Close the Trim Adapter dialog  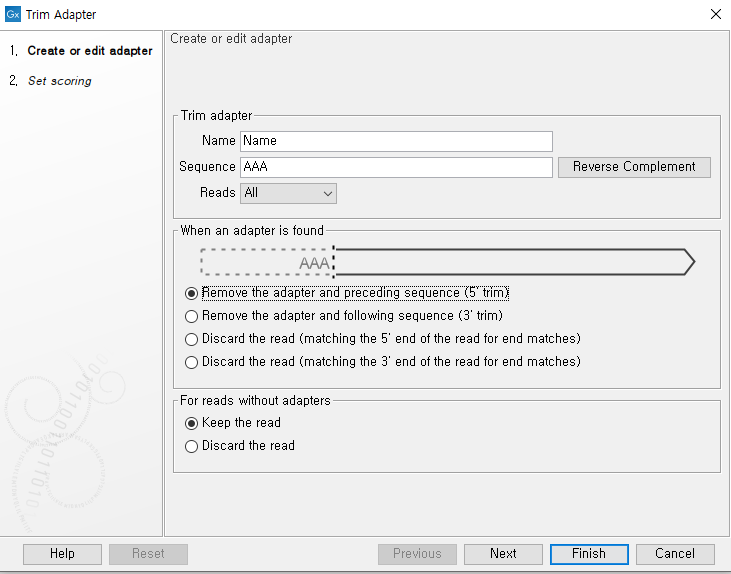point(716,14)
